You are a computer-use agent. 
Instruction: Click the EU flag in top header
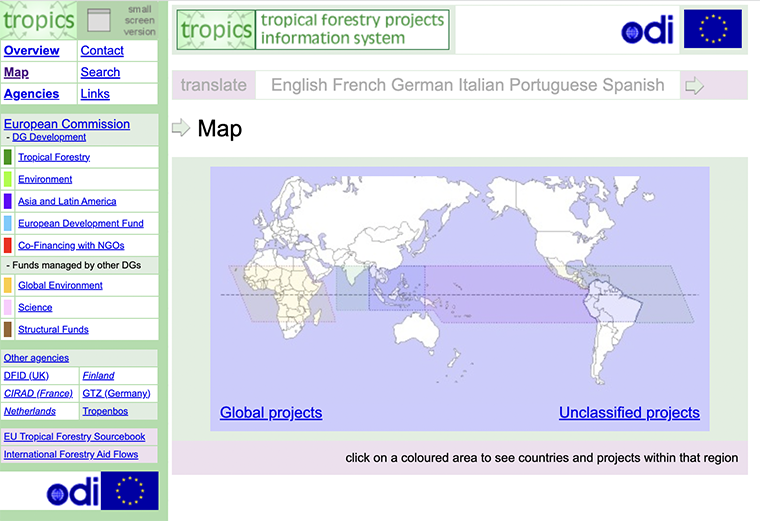pos(712,29)
